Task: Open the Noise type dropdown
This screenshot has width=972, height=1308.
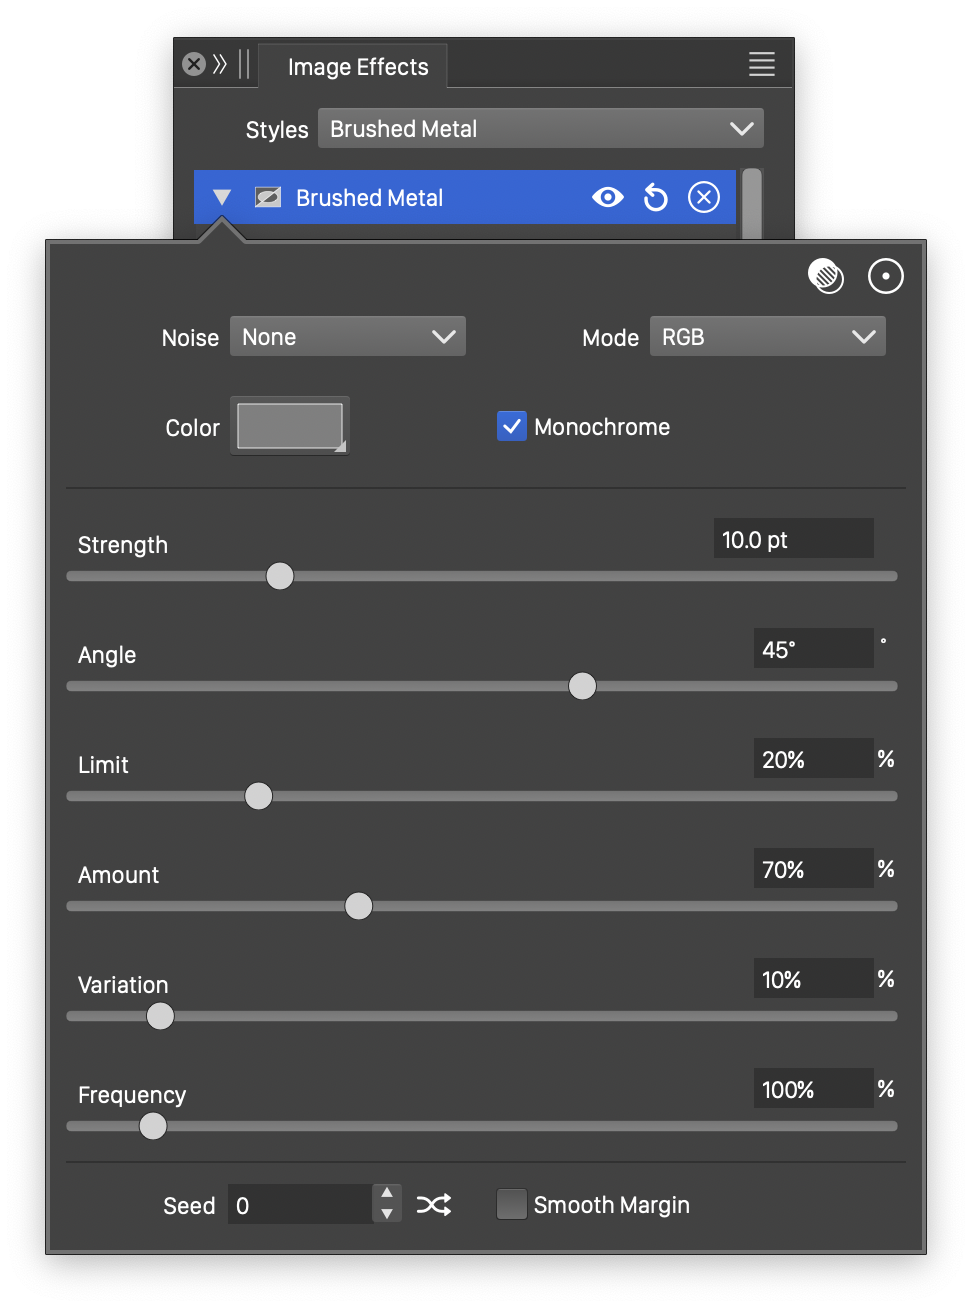Action: (348, 337)
